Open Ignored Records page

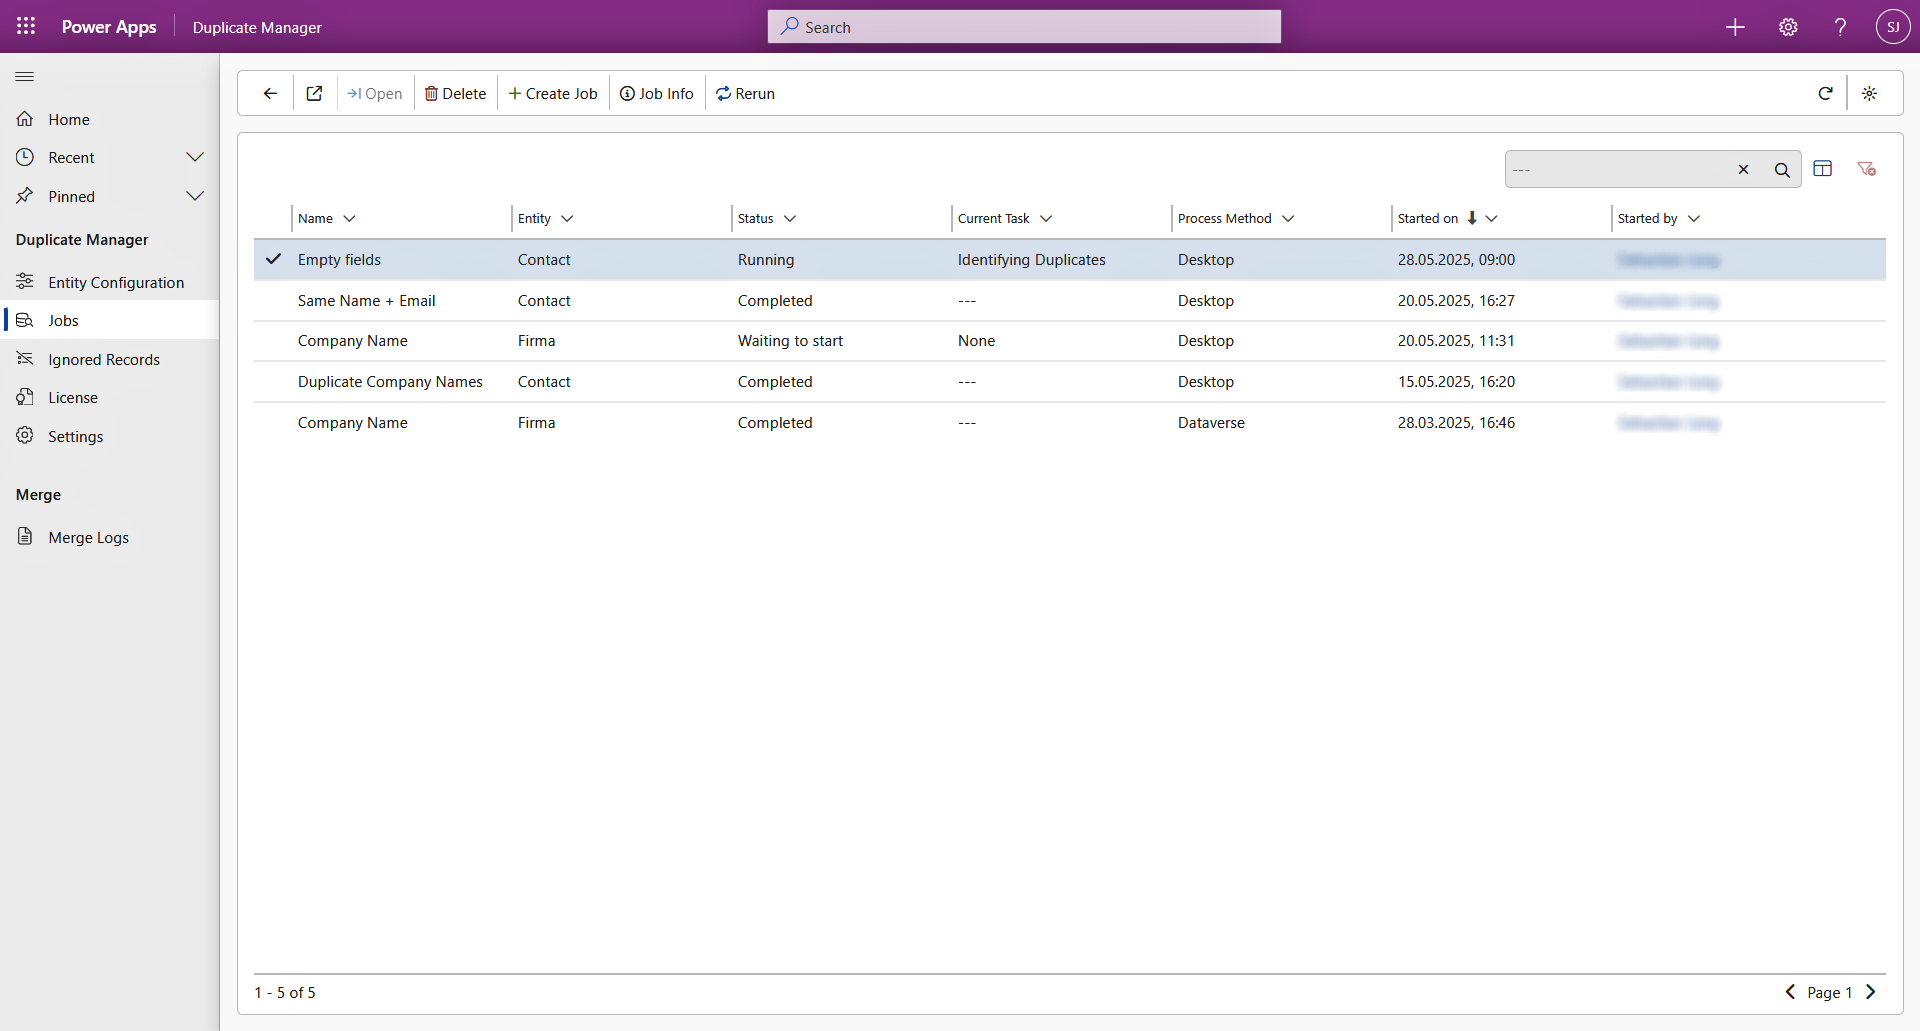pyautogui.click(x=110, y=360)
